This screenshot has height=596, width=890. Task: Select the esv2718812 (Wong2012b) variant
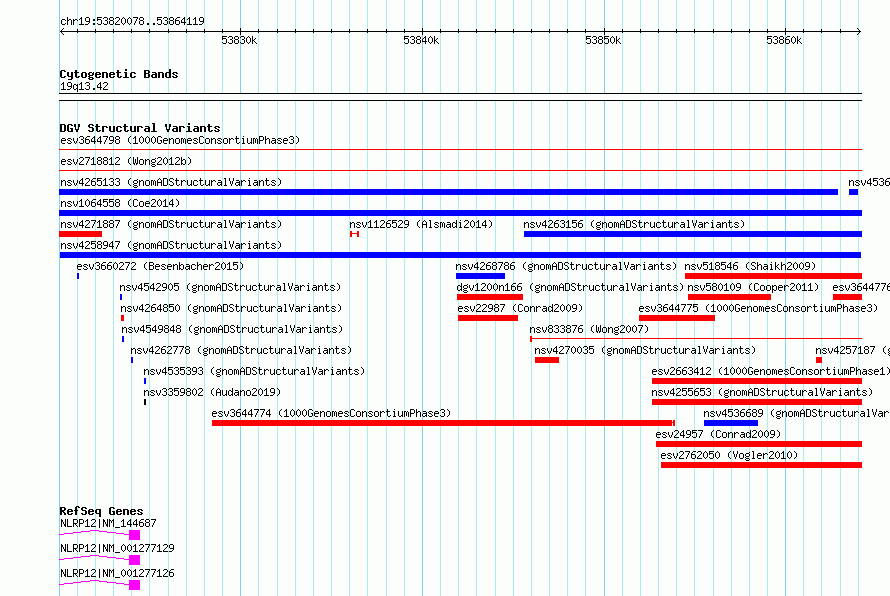click(126, 161)
